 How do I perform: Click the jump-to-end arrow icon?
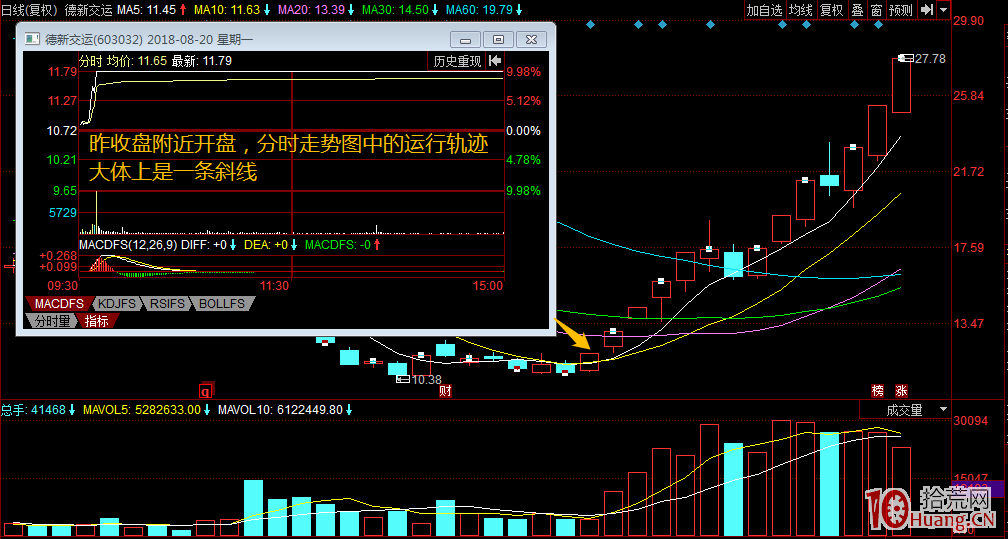point(926,10)
